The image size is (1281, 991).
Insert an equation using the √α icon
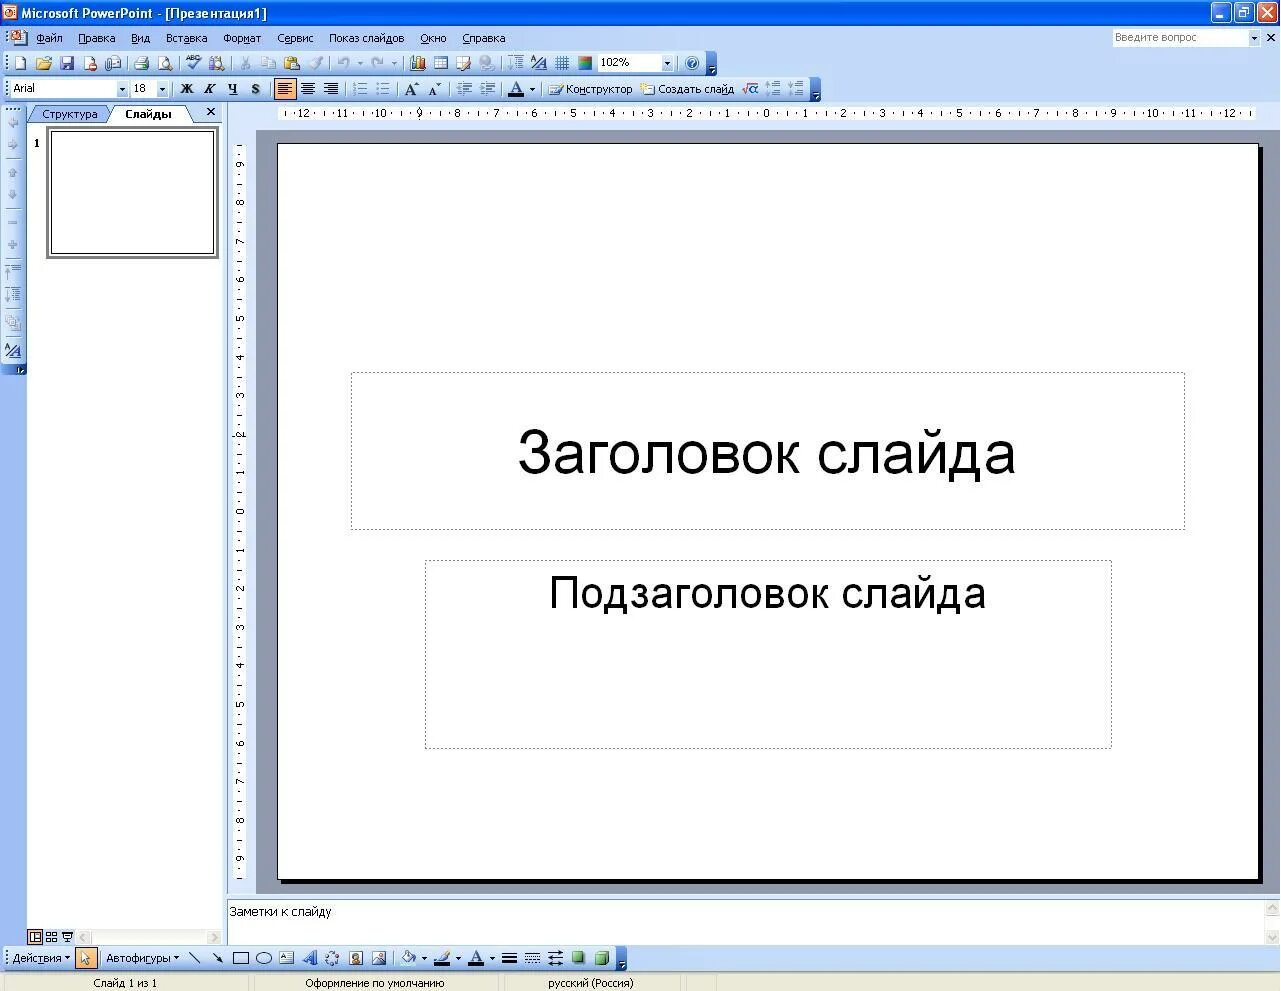pos(750,89)
